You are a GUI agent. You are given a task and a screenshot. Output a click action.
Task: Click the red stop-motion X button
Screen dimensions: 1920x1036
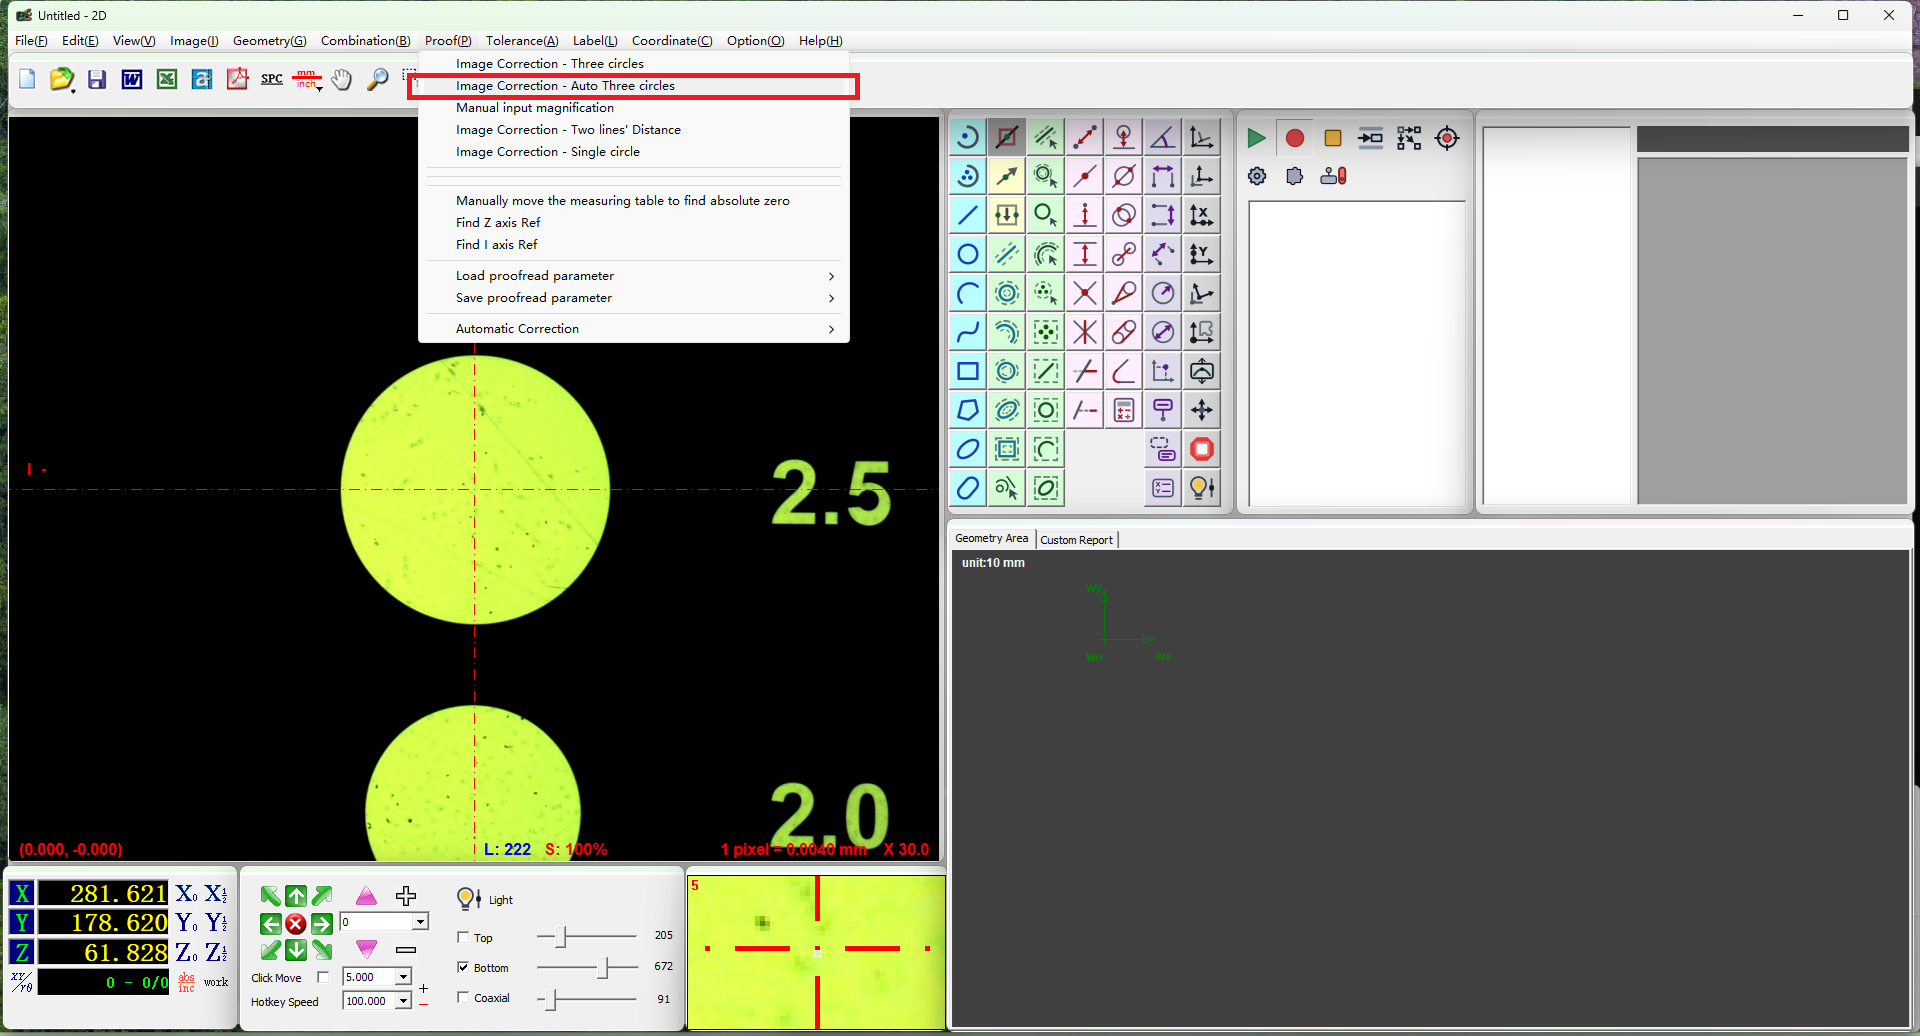(295, 923)
